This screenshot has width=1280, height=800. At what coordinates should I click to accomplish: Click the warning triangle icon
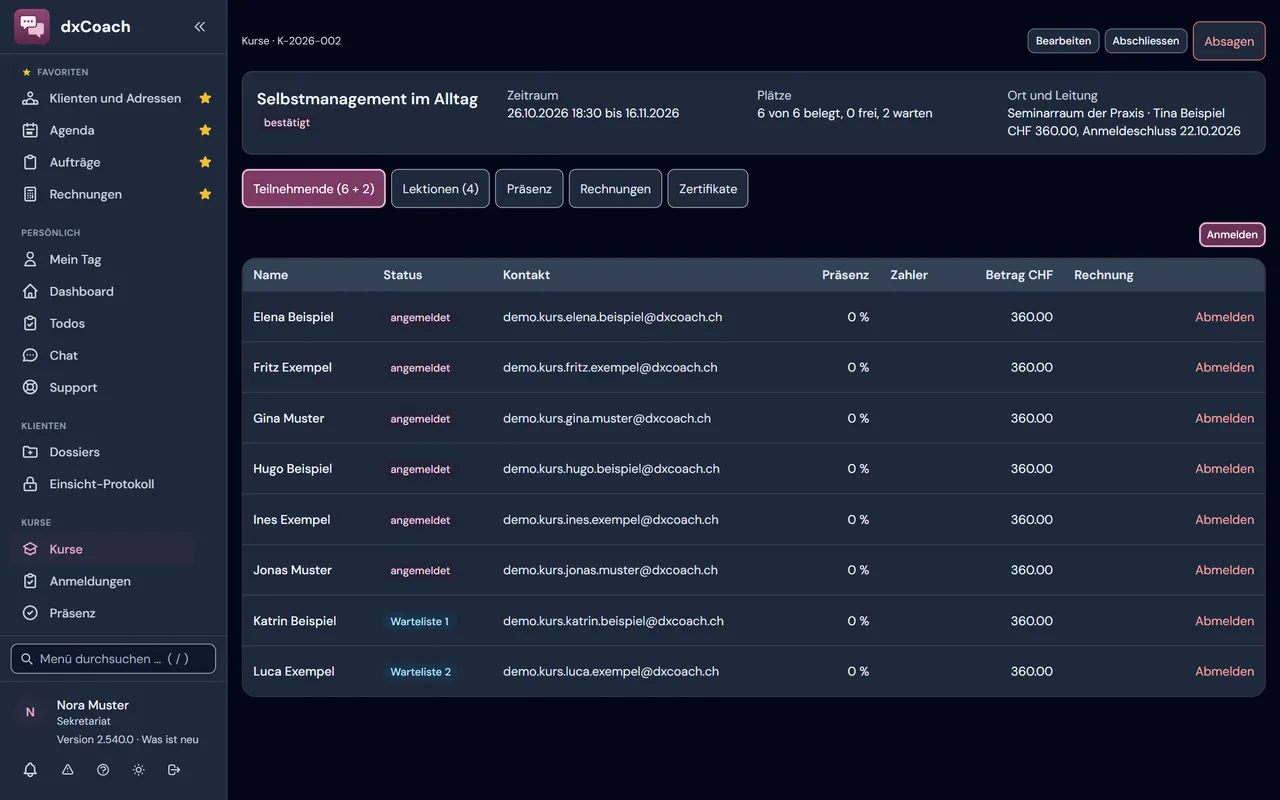pos(68,770)
